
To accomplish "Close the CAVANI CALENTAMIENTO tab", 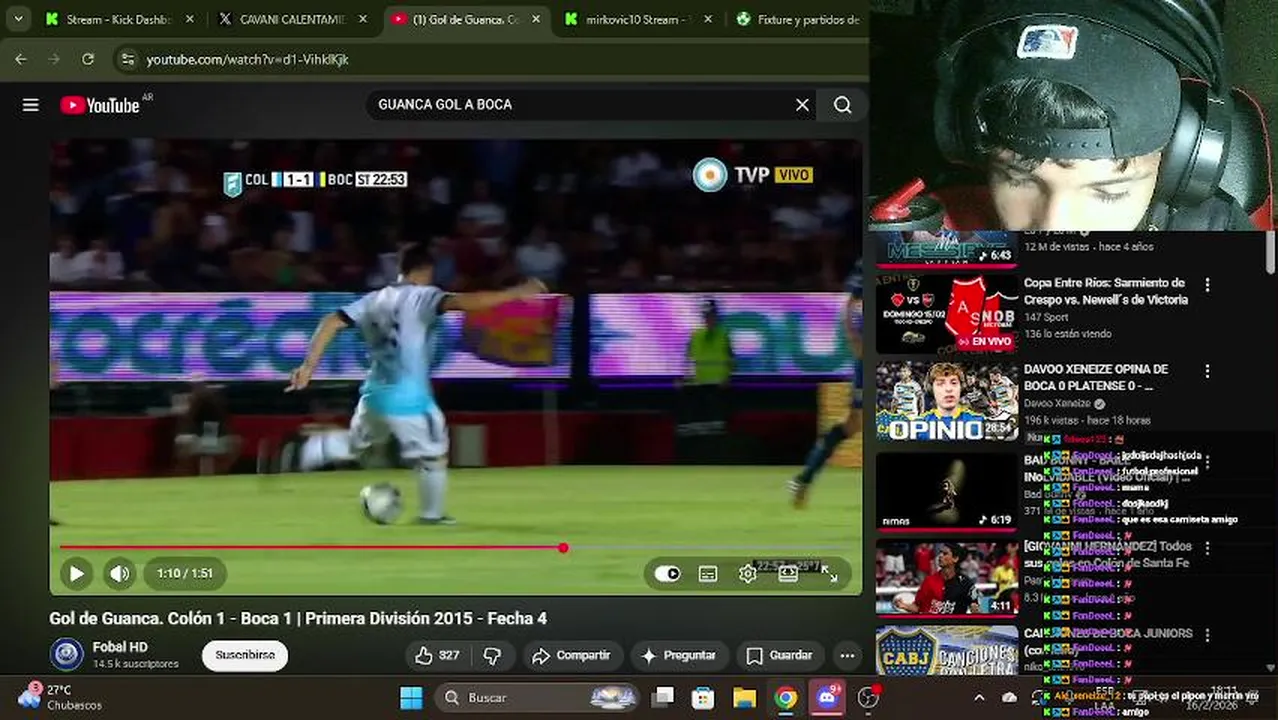I will pyautogui.click(x=363, y=19).
